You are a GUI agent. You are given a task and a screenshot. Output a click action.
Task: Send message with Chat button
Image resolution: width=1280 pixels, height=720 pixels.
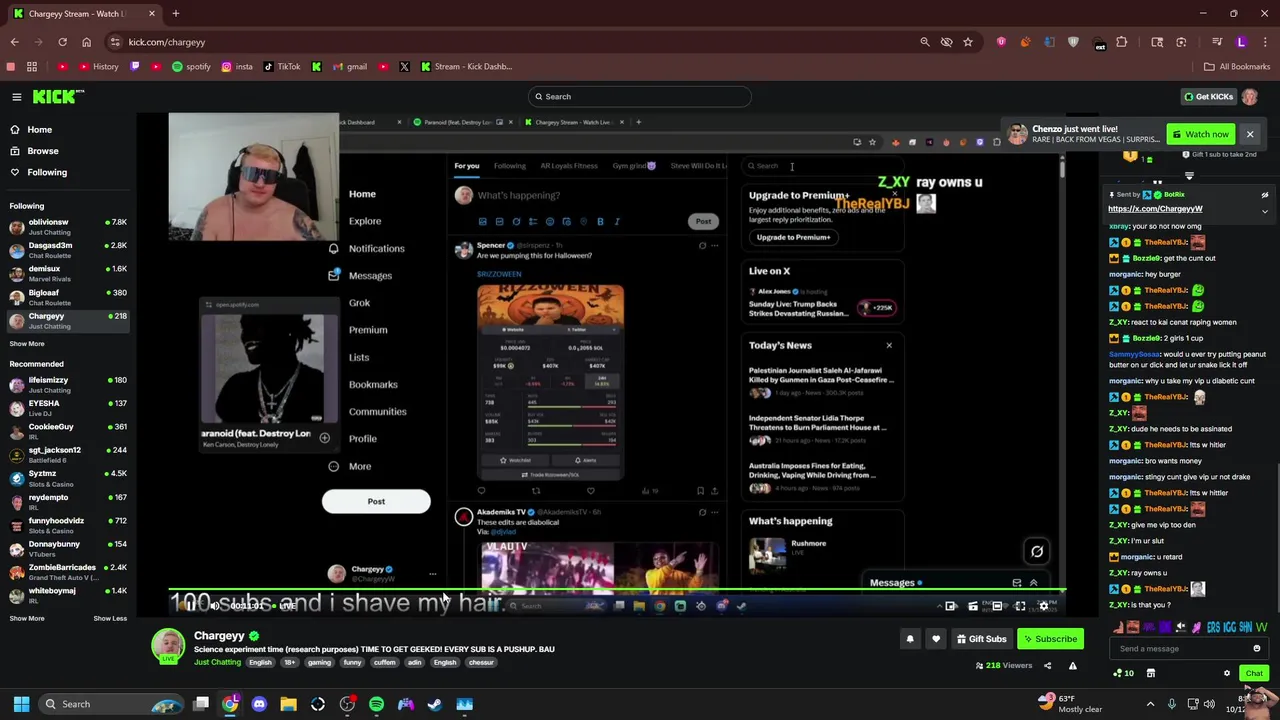click(x=1254, y=674)
